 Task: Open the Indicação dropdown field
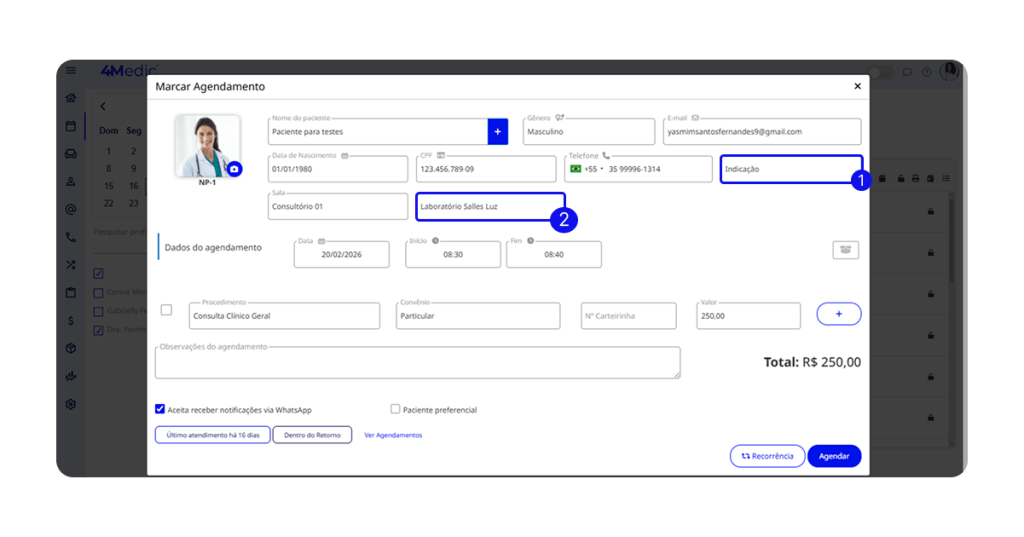click(790, 170)
